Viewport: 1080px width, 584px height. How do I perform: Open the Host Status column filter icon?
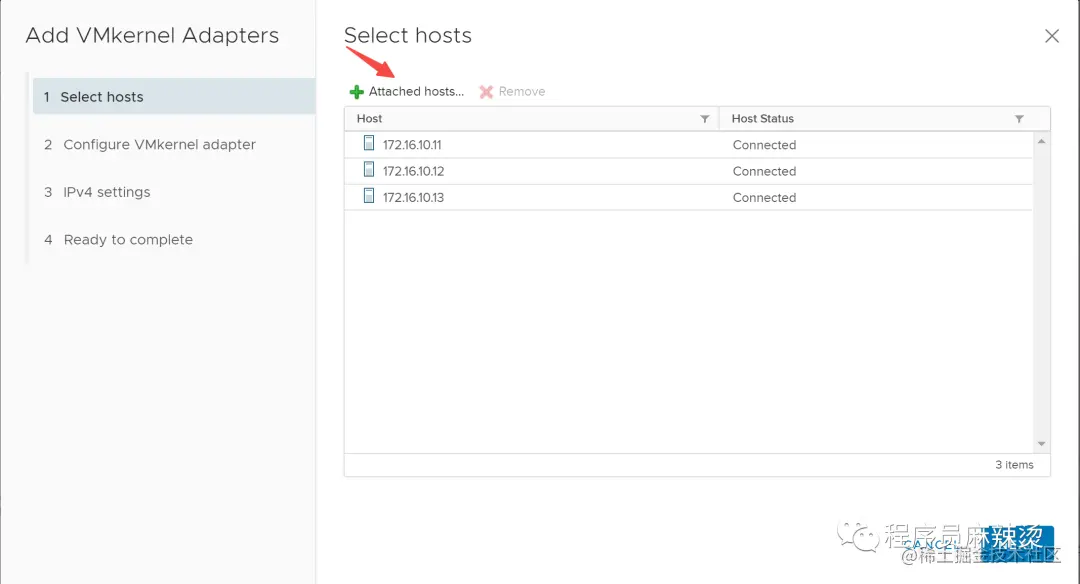[x=1019, y=118]
